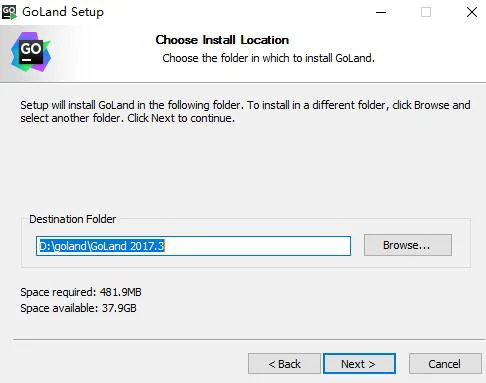Click the highlighted path D:\goland\GoLand 2017.3
Image resolution: width=486 pixels, height=383 pixels.
click(102, 246)
